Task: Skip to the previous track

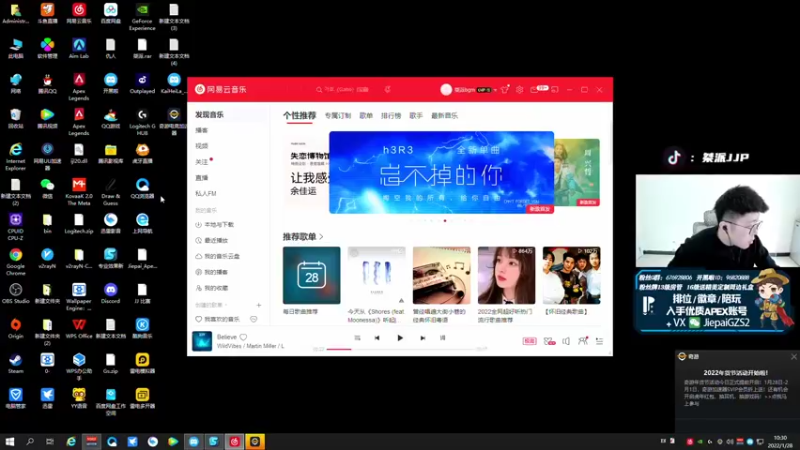Action: (x=377, y=338)
